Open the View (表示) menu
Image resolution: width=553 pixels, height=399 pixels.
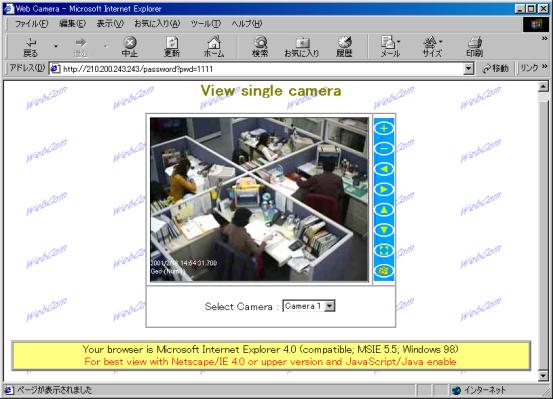110,24
